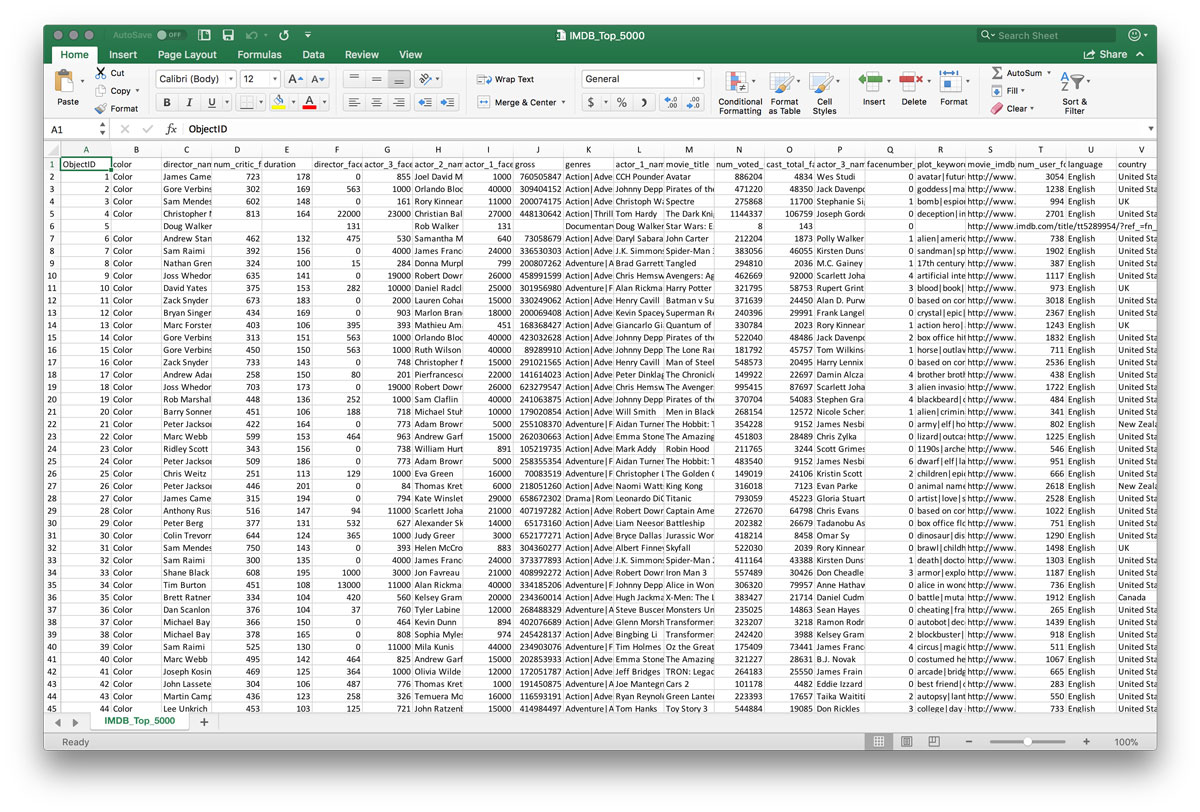Screen dimensions: 1200x812
Task: Click the Search Sheet field
Action: [1046, 35]
